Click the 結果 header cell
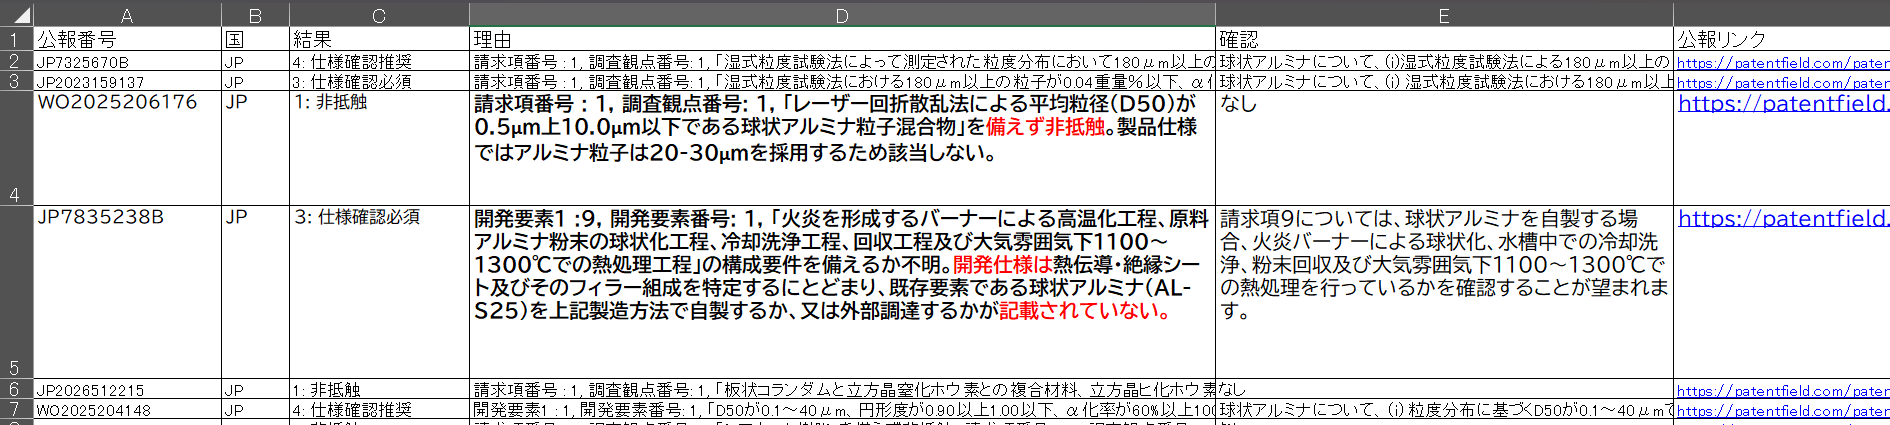Screen dimensions: 1890x425 [x=379, y=39]
